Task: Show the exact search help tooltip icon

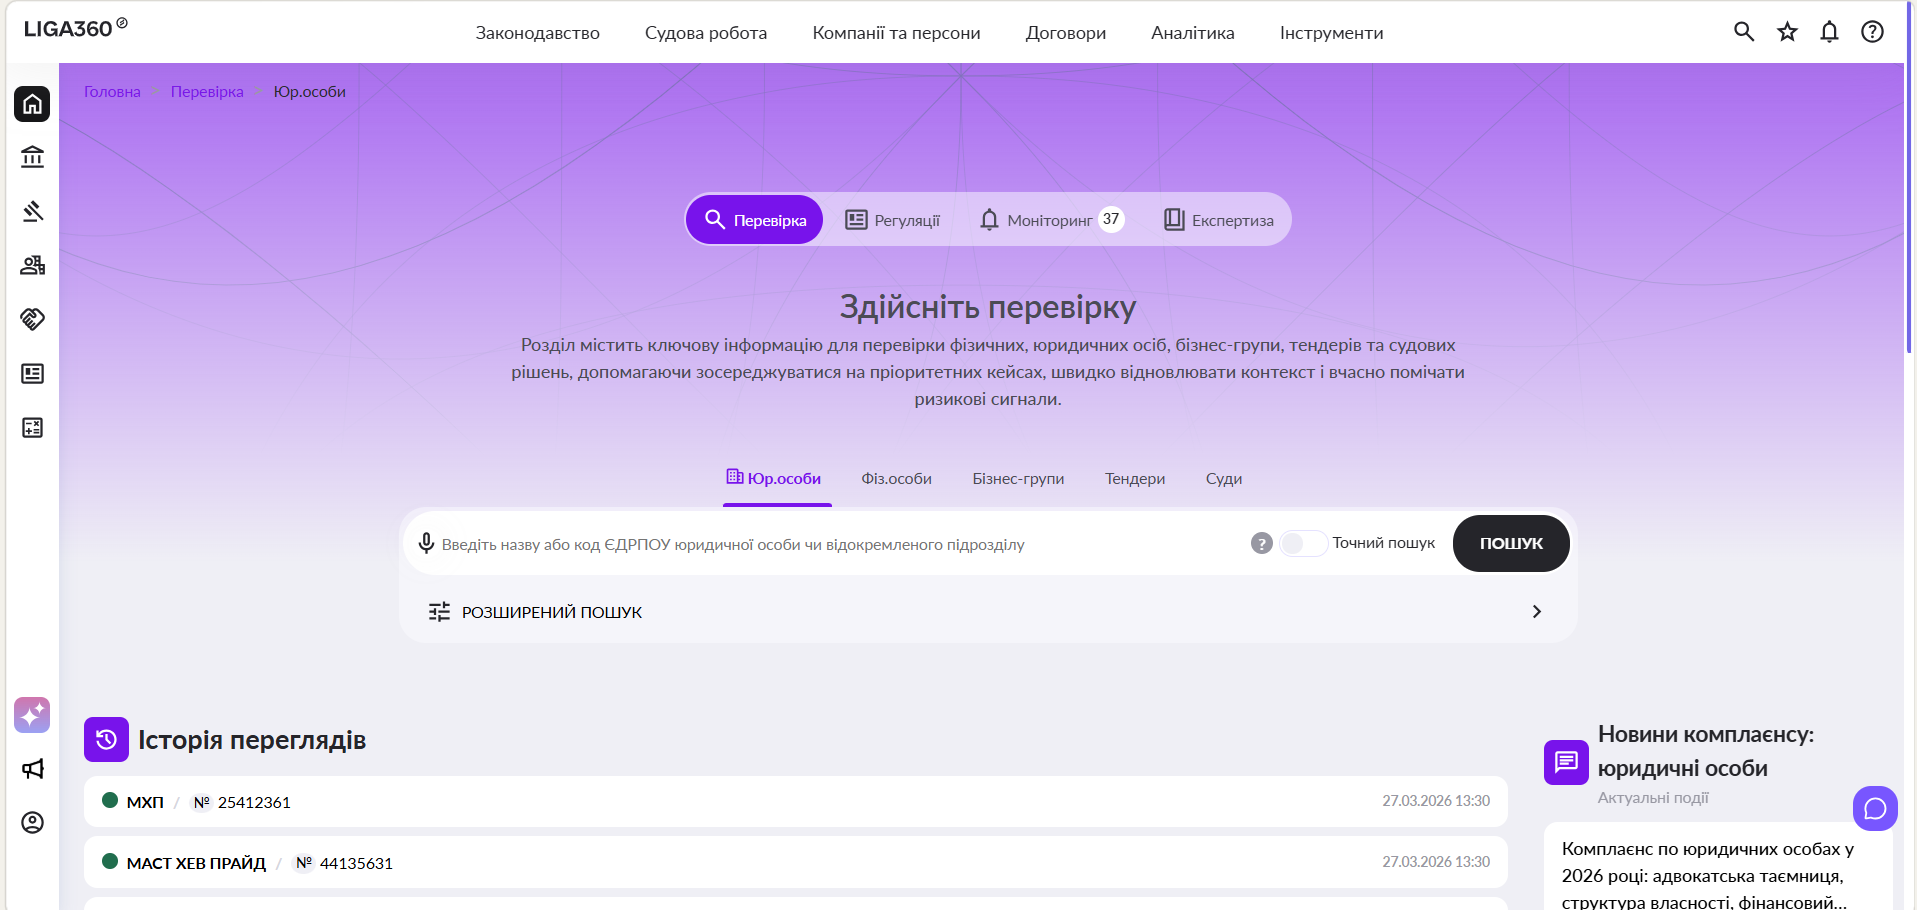Action: pos(1262,543)
